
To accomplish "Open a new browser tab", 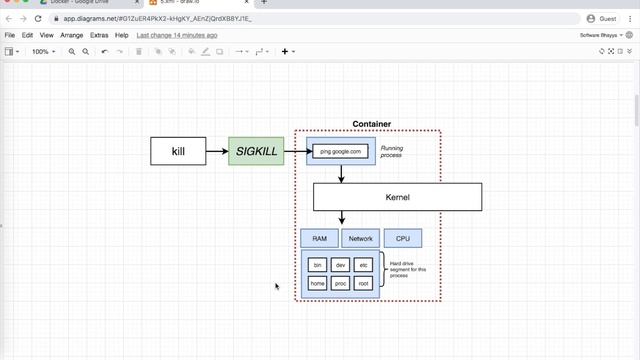I will tap(264, 2).
